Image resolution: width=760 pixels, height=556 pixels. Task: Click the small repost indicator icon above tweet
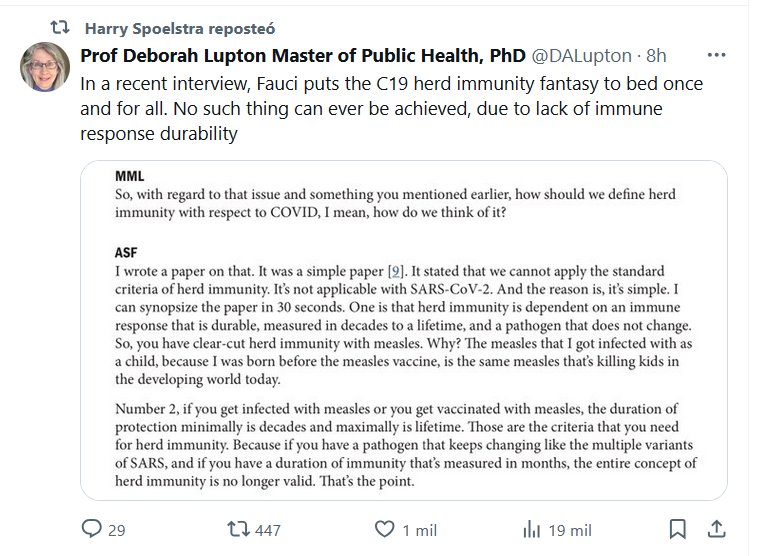click(x=59, y=27)
